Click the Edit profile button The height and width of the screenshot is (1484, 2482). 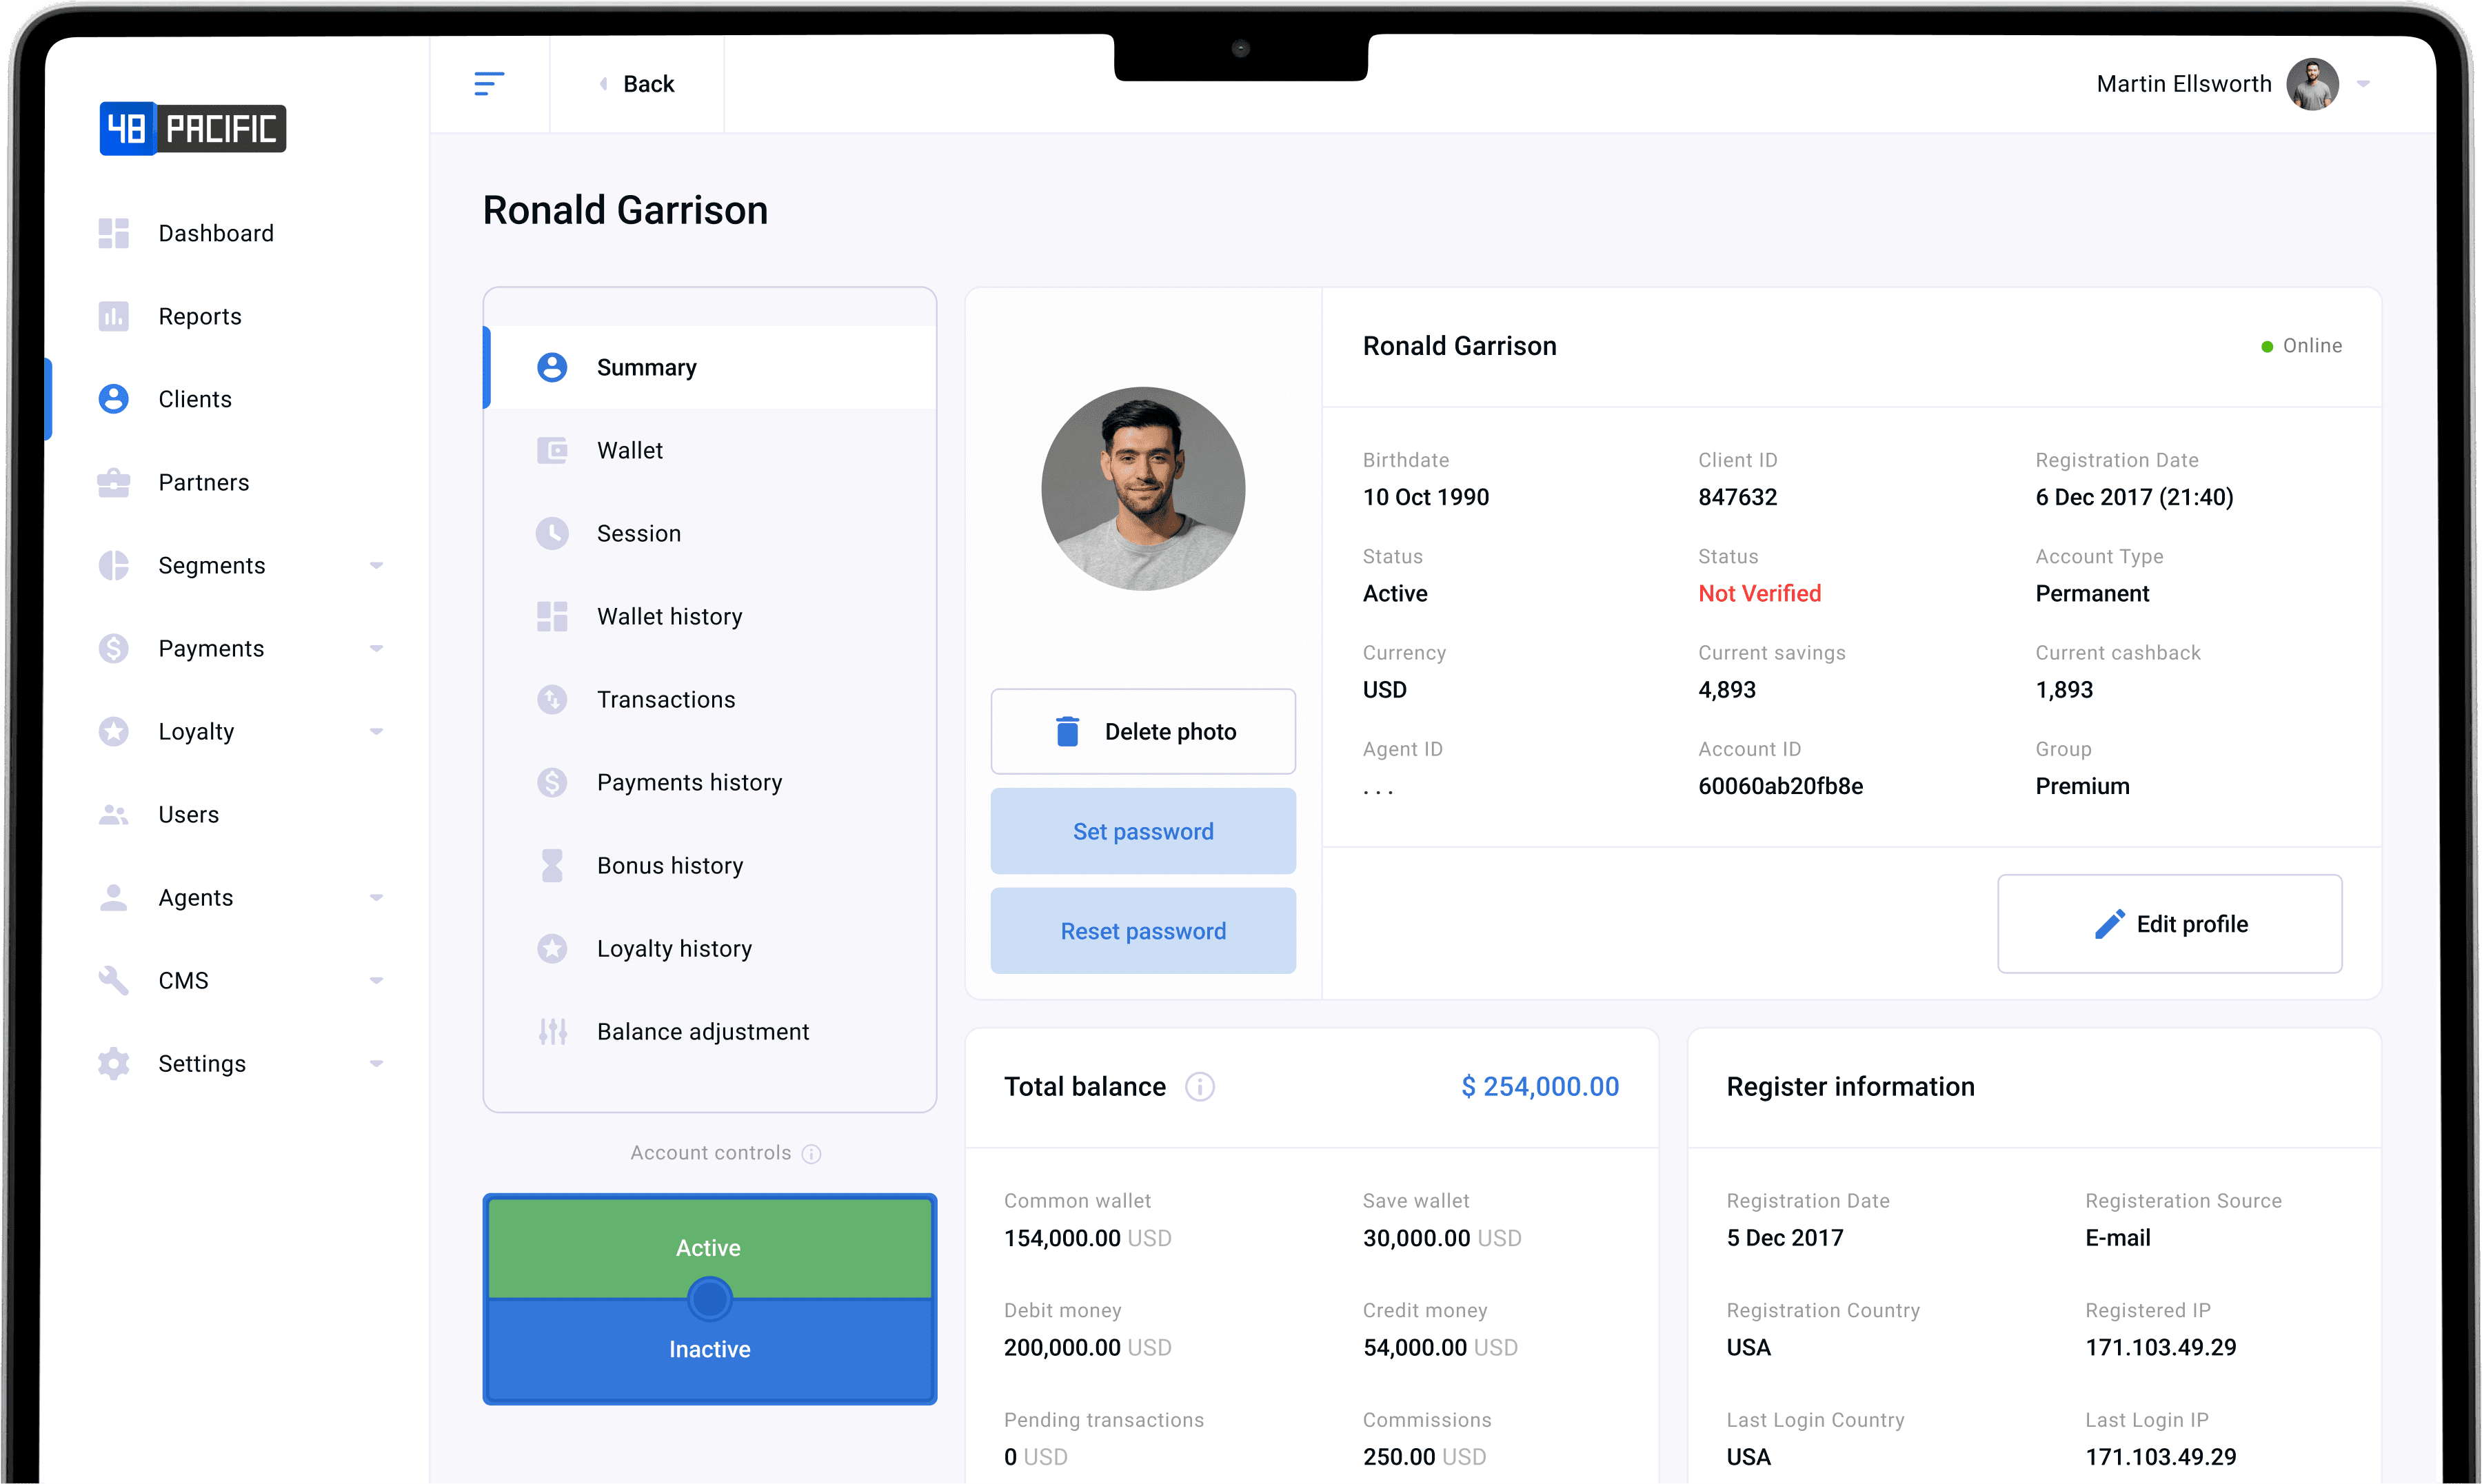[2169, 924]
